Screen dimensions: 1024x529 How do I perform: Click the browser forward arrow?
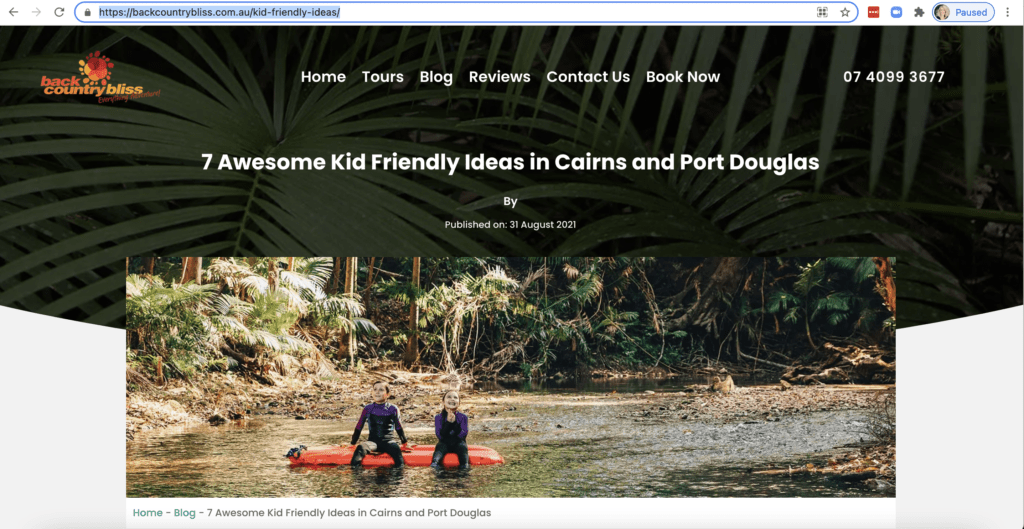pos(36,12)
